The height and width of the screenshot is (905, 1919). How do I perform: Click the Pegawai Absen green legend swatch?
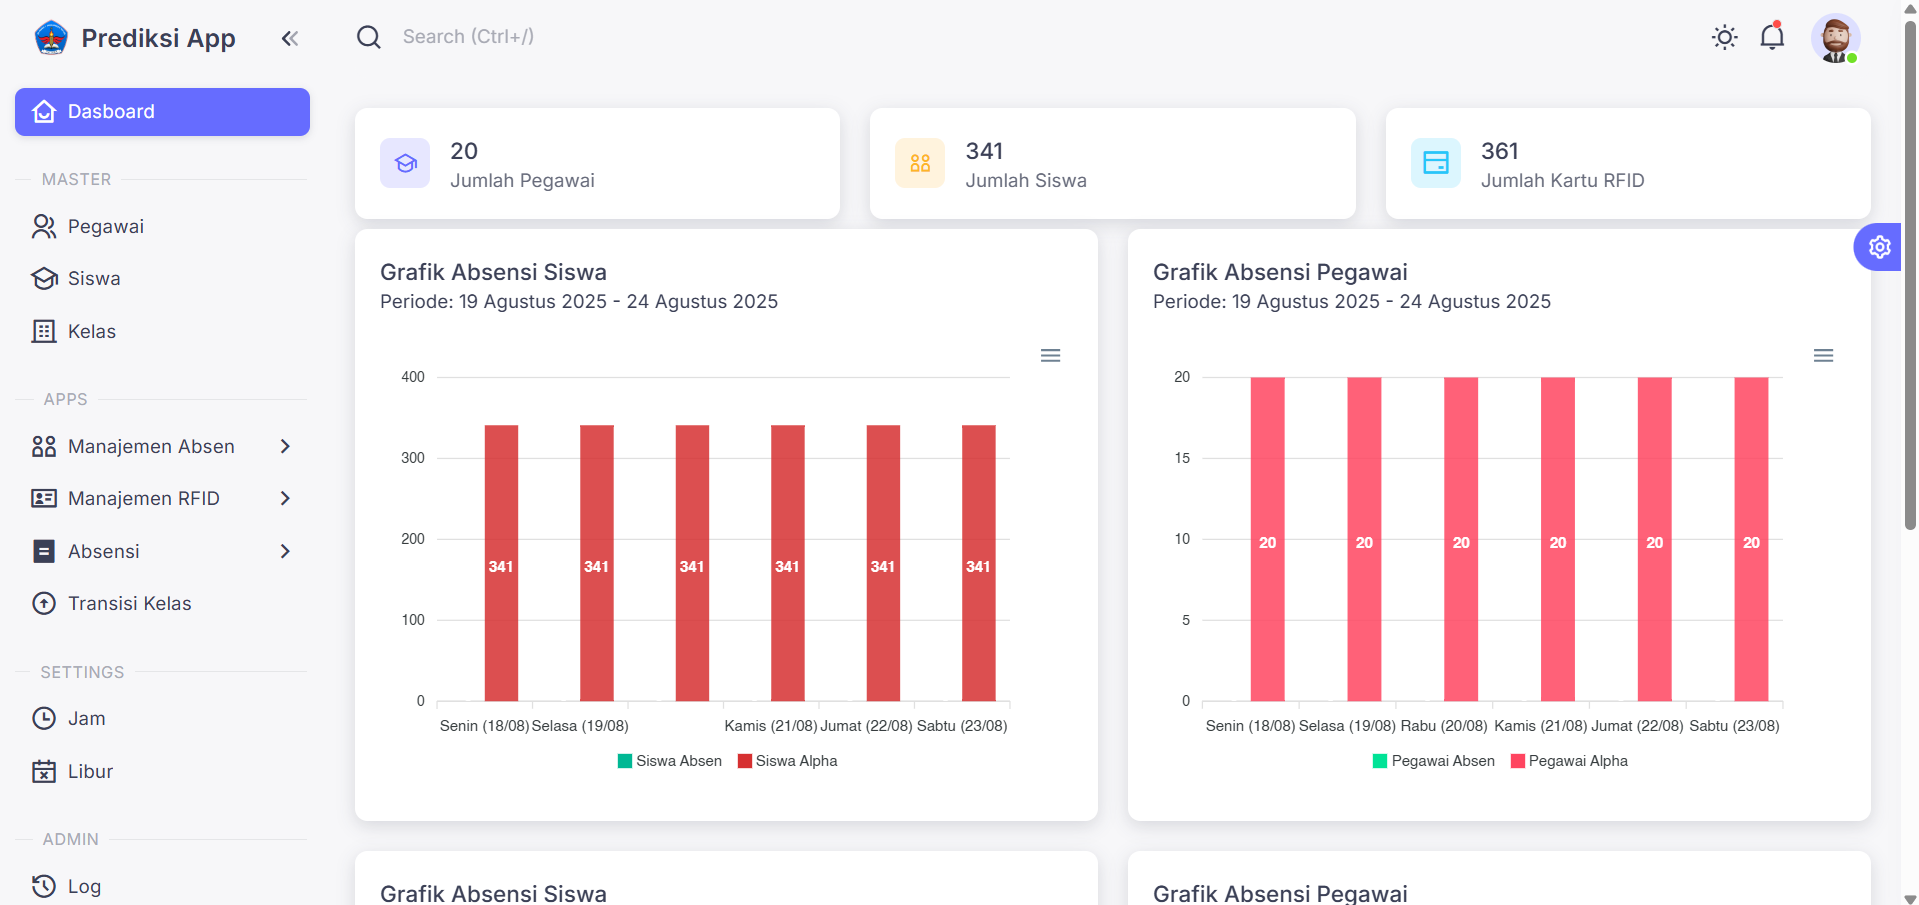click(1380, 762)
